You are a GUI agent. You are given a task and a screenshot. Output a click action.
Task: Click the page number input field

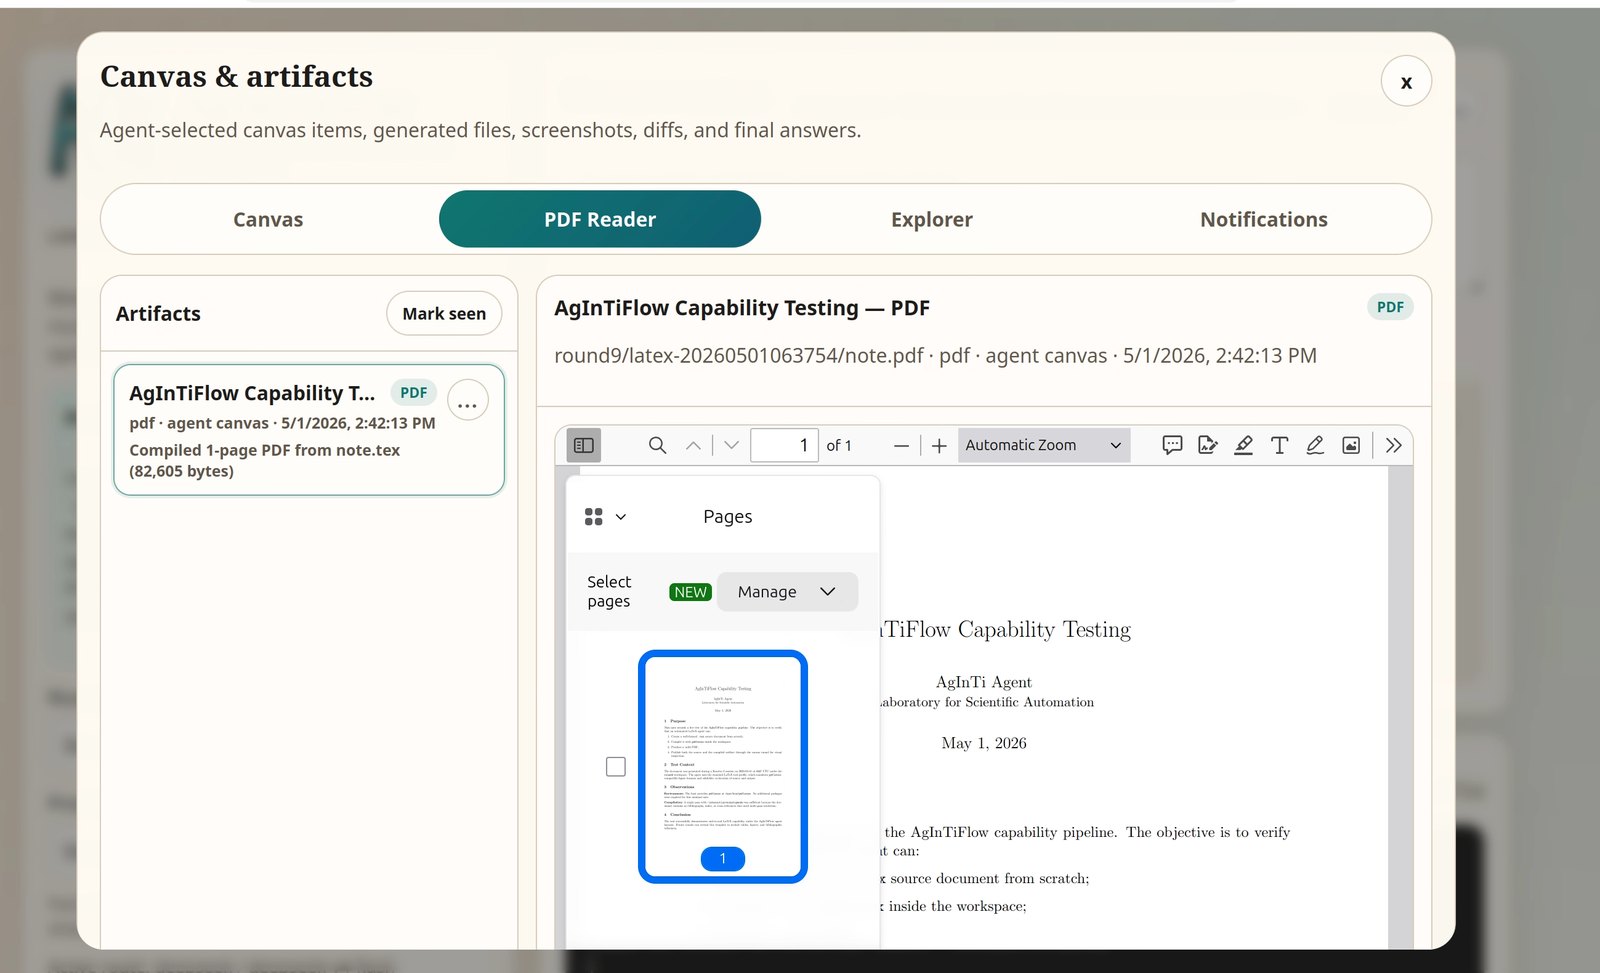784,445
